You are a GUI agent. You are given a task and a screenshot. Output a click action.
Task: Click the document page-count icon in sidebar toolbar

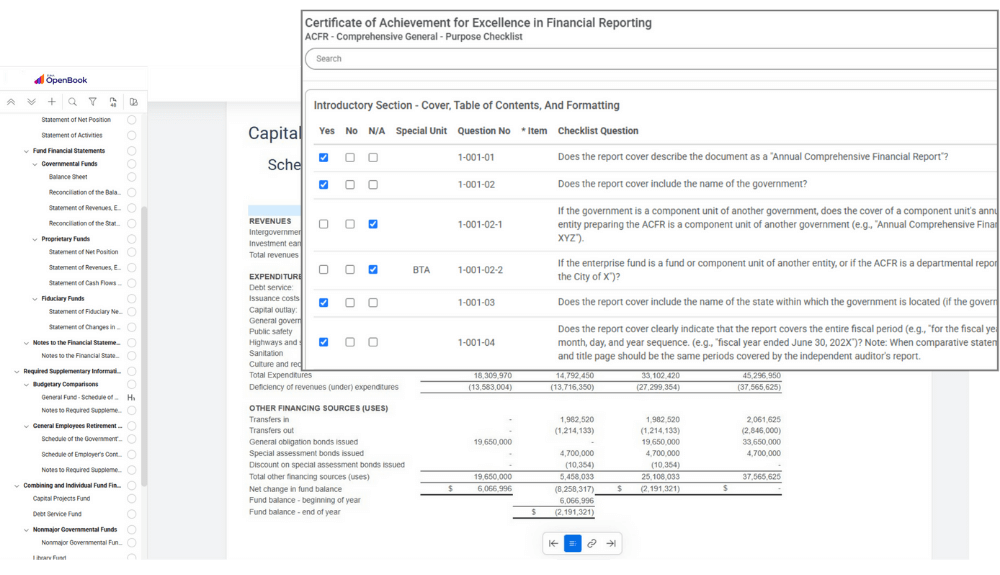113,102
